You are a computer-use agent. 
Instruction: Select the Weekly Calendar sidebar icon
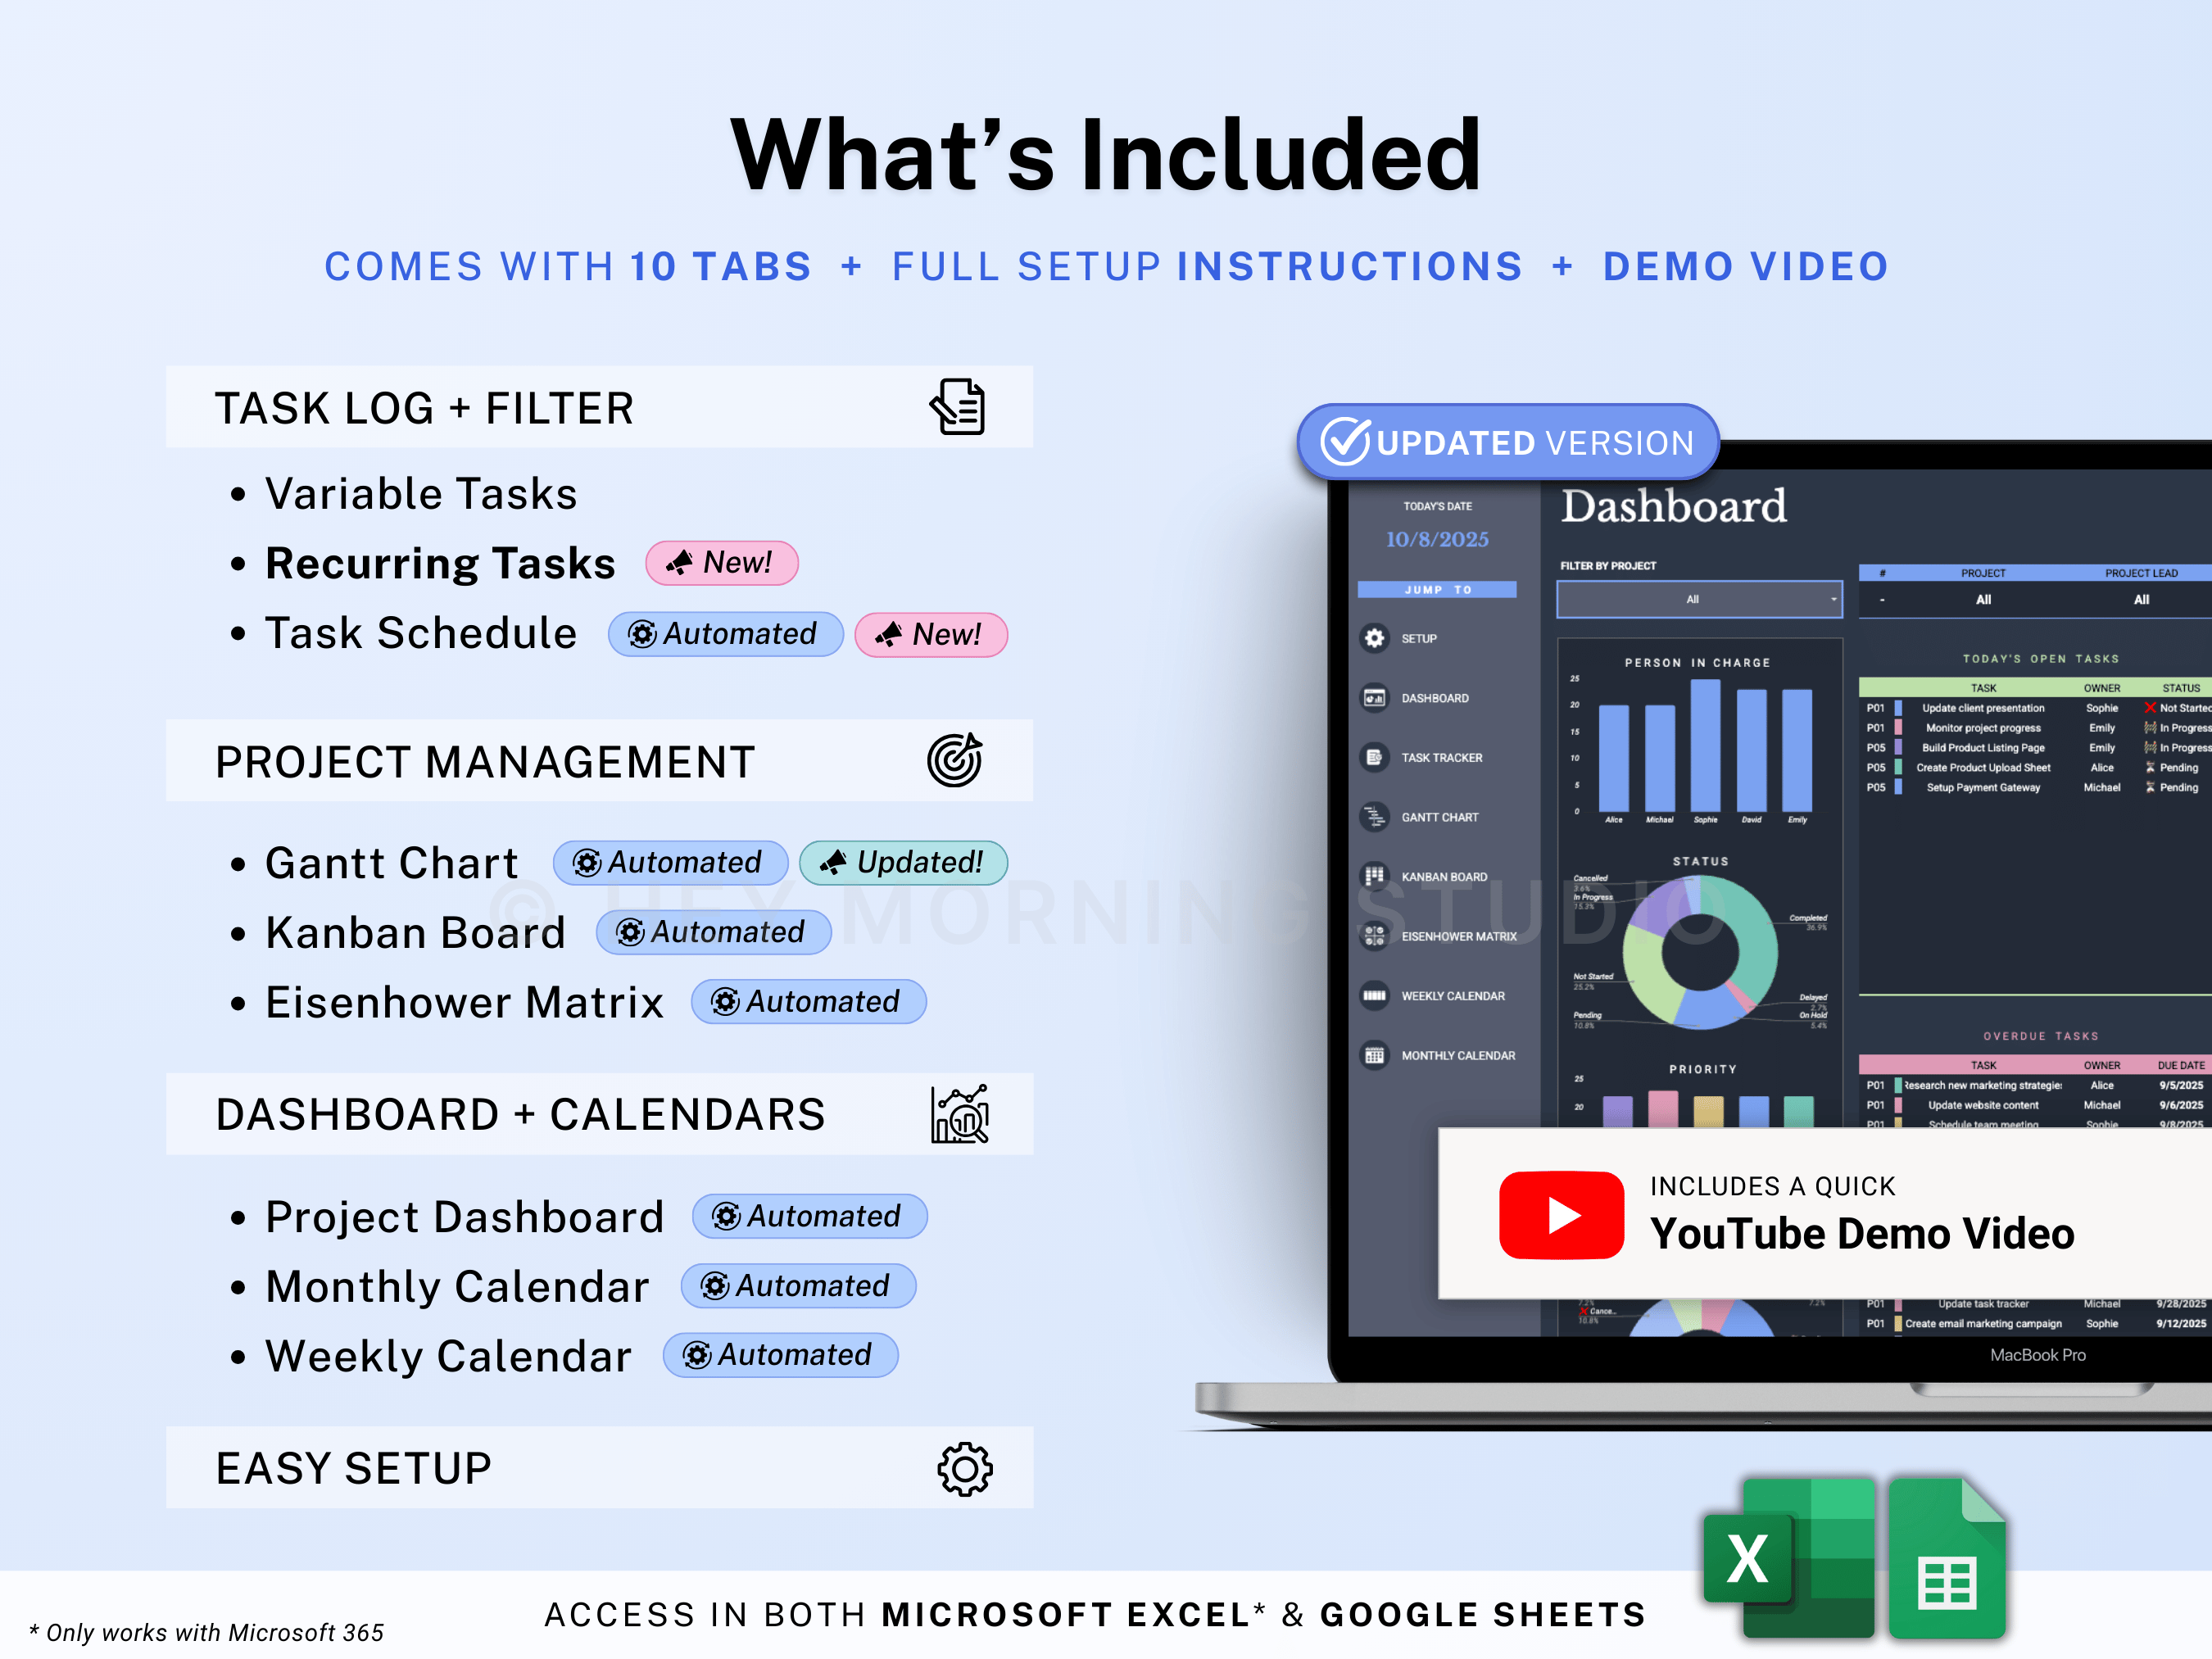(x=1376, y=995)
